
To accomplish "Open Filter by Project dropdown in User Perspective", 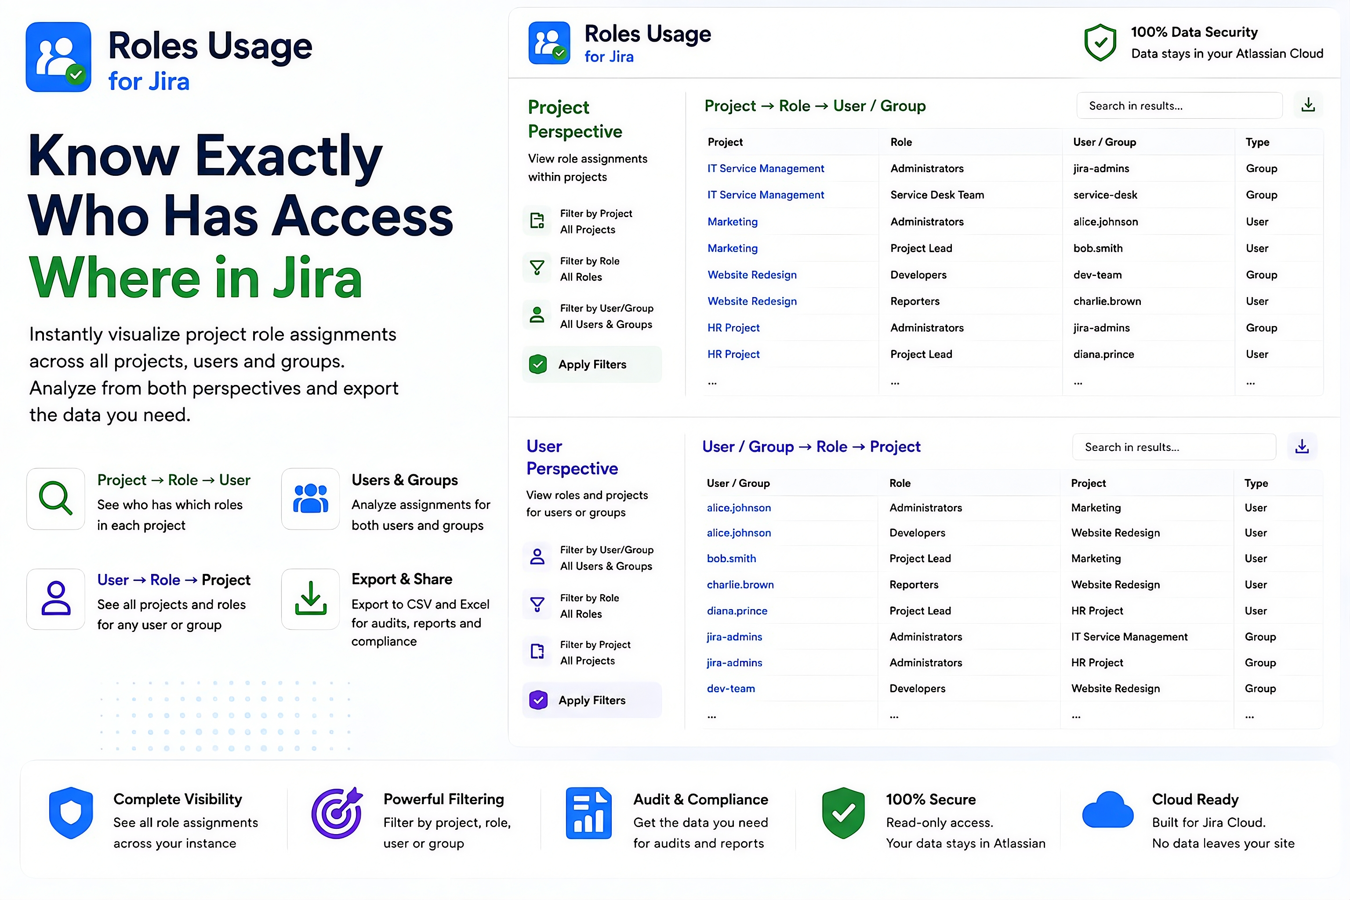I will (x=595, y=652).
